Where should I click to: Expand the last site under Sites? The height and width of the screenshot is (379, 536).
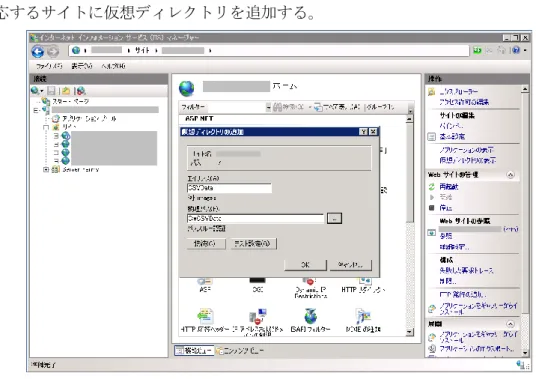56,161
